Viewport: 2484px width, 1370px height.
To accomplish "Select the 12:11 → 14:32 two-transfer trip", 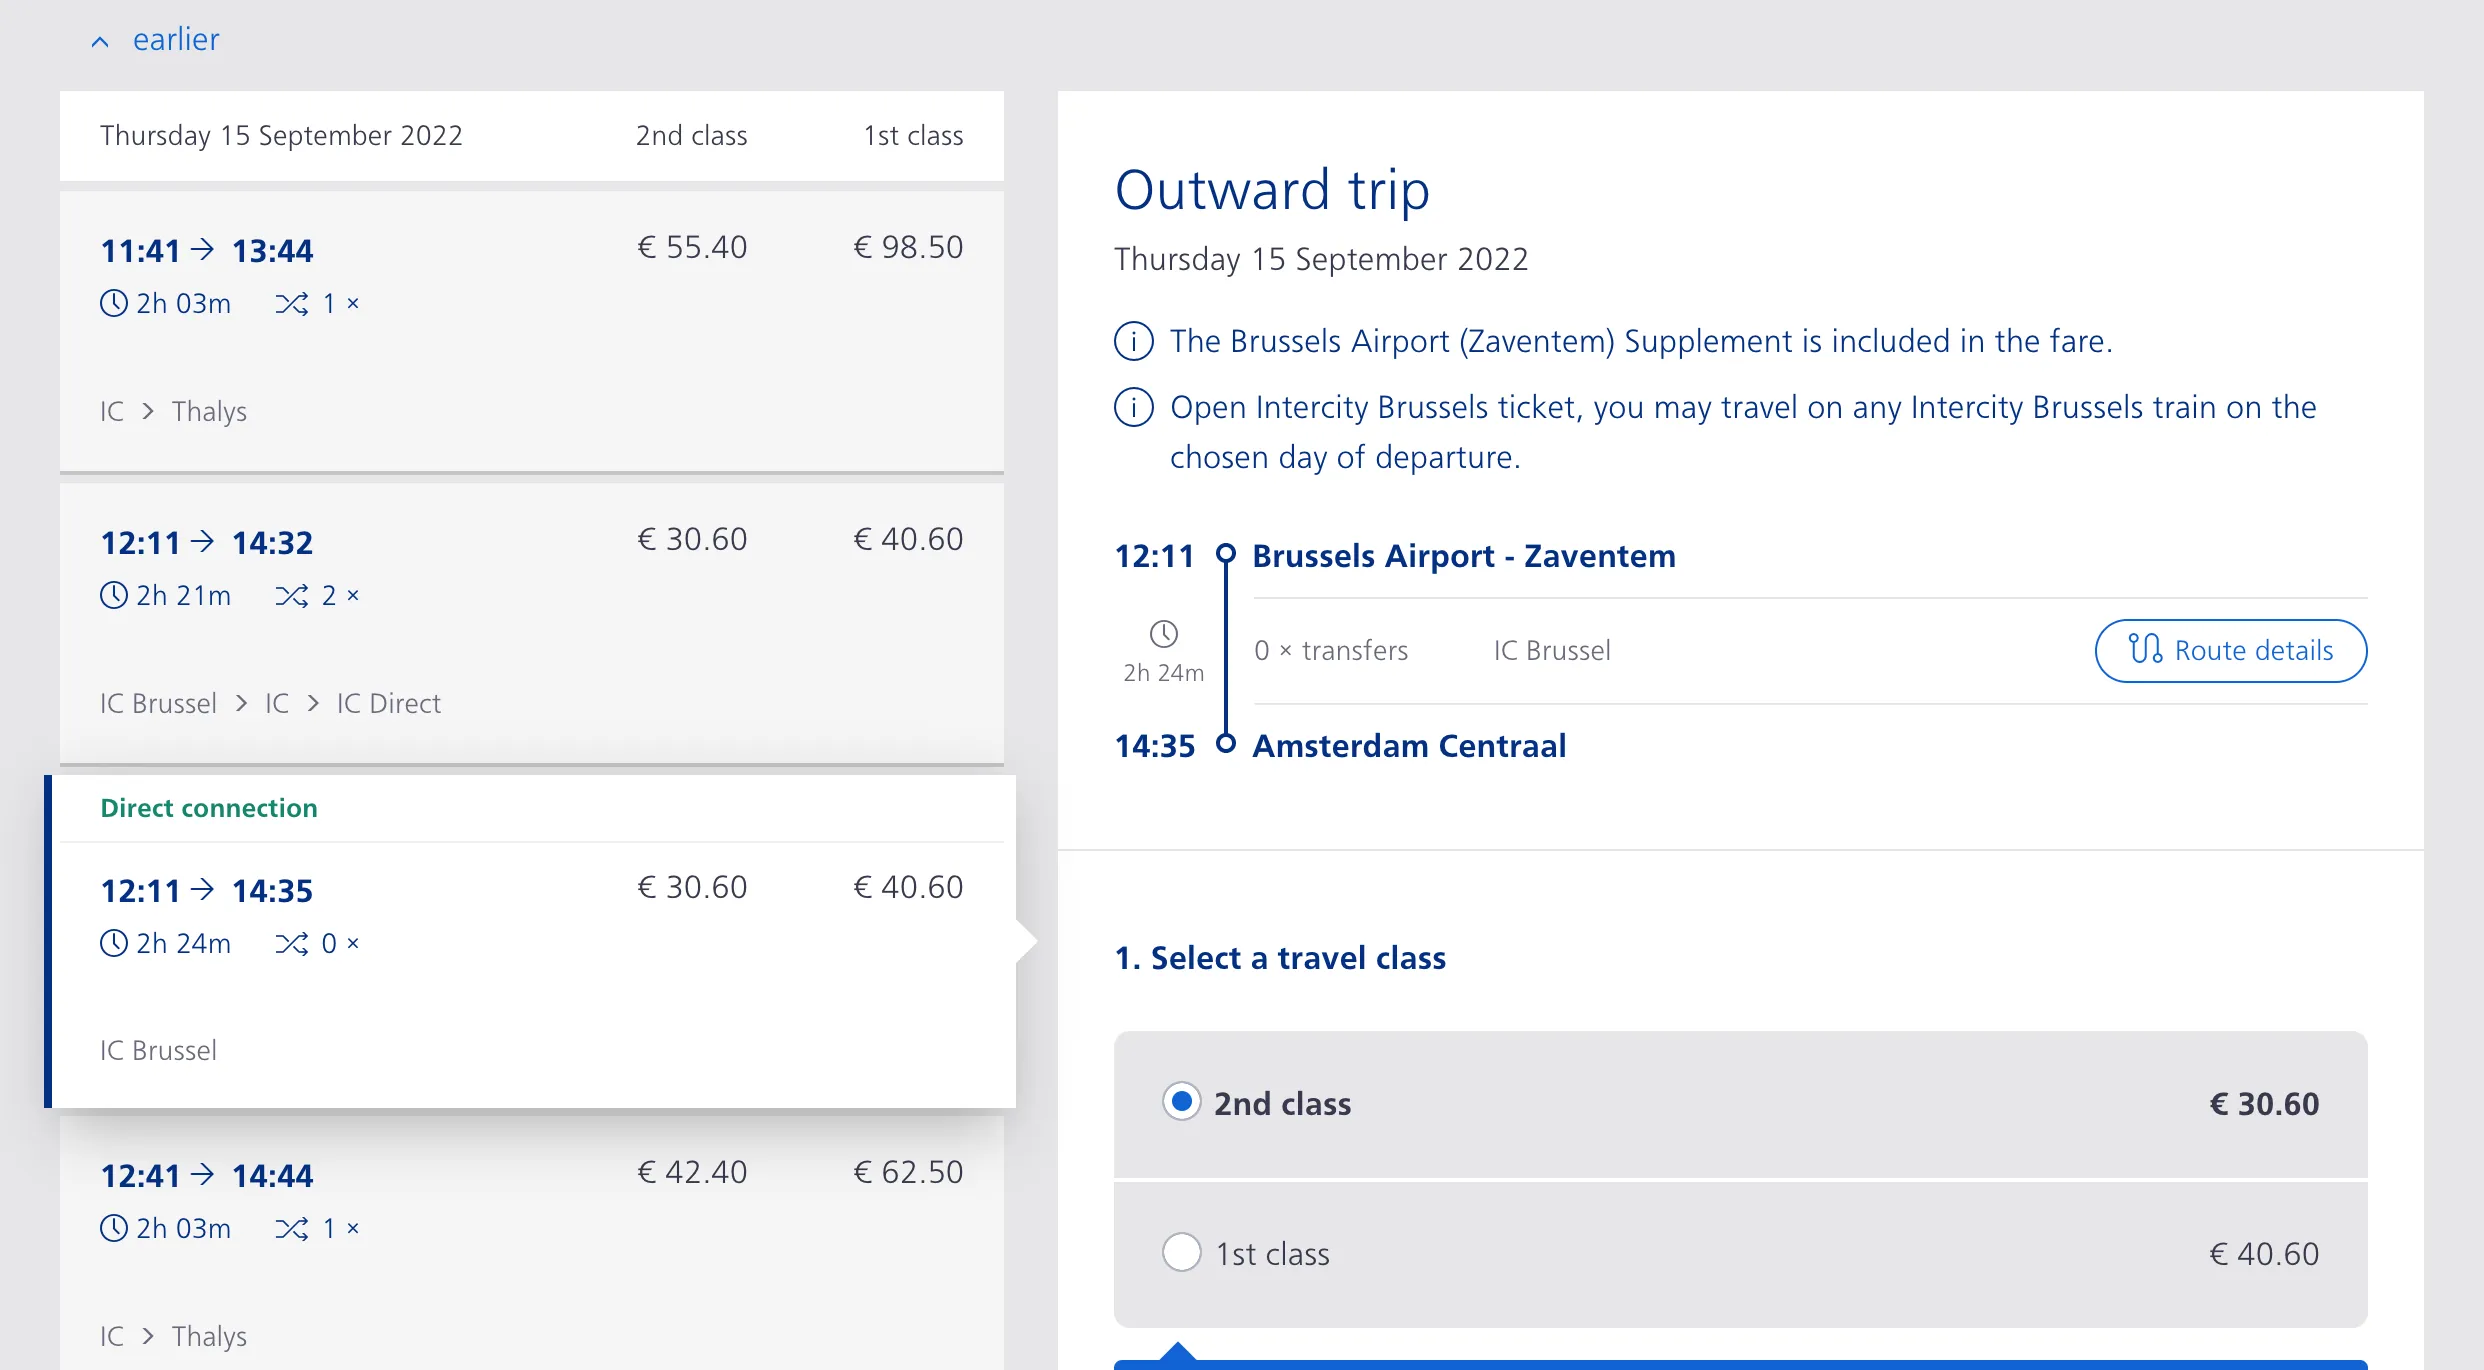I will point(531,624).
